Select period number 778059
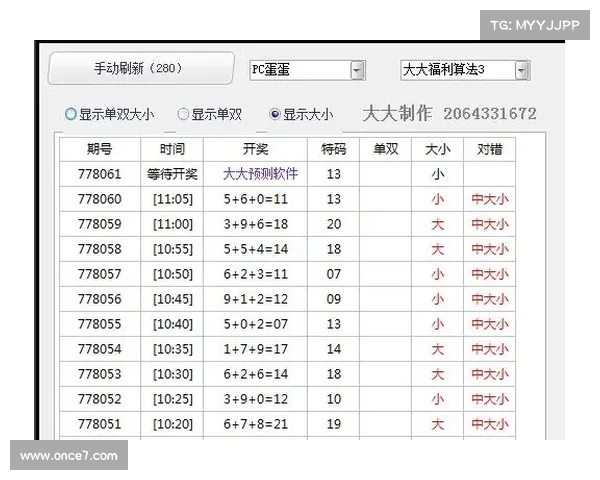This screenshot has width=600, height=480. coord(99,224)
